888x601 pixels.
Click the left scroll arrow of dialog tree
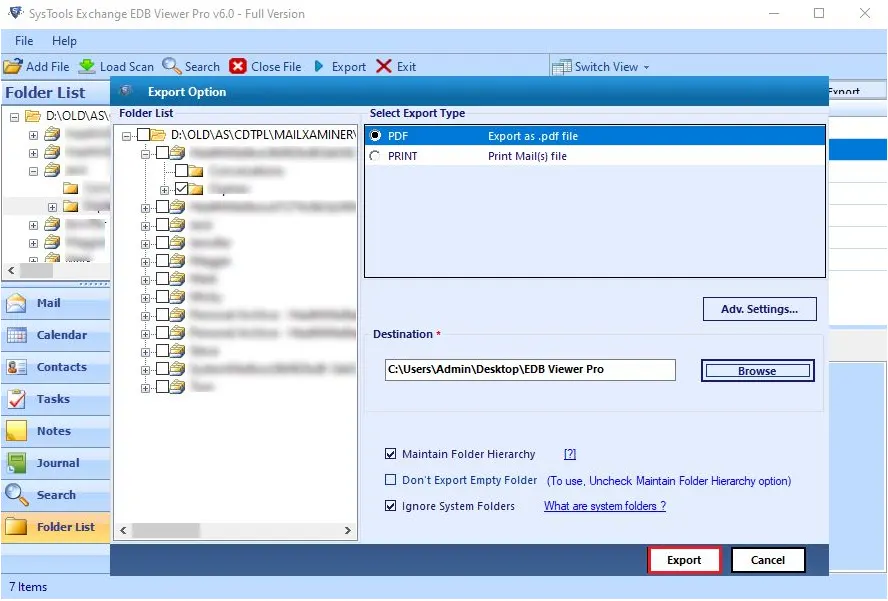click(123, 531)
